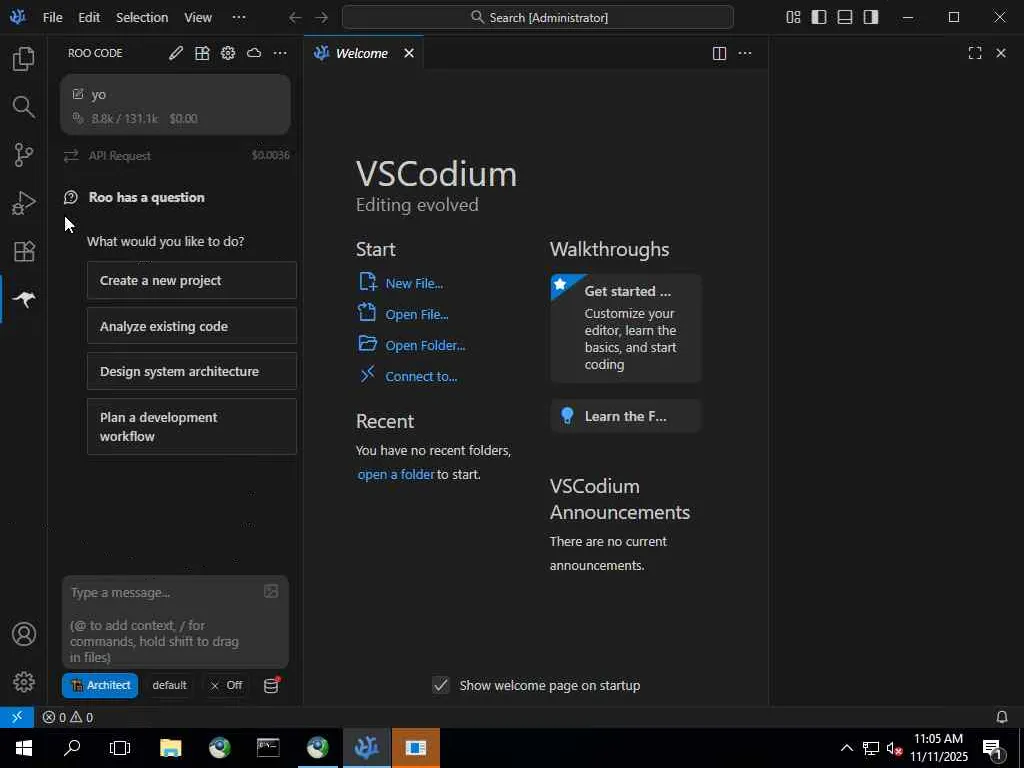Add image to Roo message
1024x768 pixels.
pos(271,592)
